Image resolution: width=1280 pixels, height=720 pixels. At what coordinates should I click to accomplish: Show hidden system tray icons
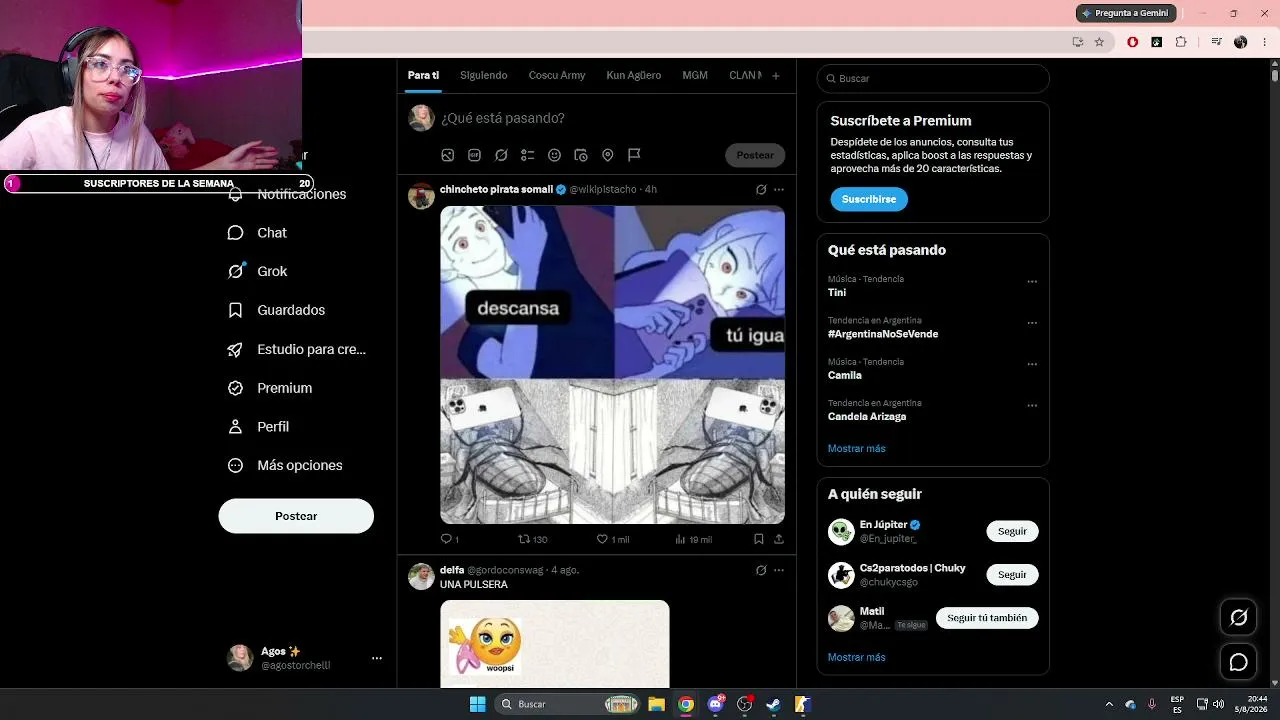click(x=1108, y=704)
